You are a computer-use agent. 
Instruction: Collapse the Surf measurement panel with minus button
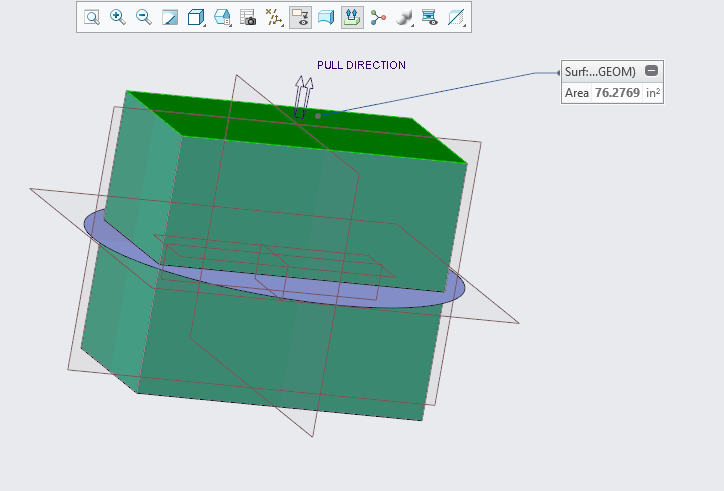coord(652,71)
